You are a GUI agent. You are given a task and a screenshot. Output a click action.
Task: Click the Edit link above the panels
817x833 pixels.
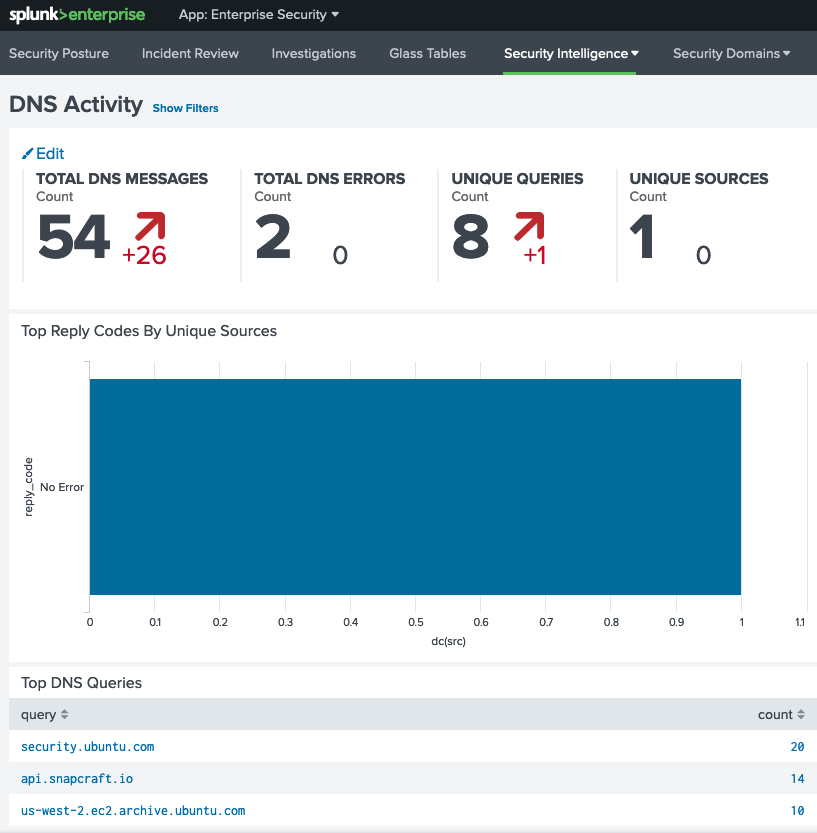(48, 153)
